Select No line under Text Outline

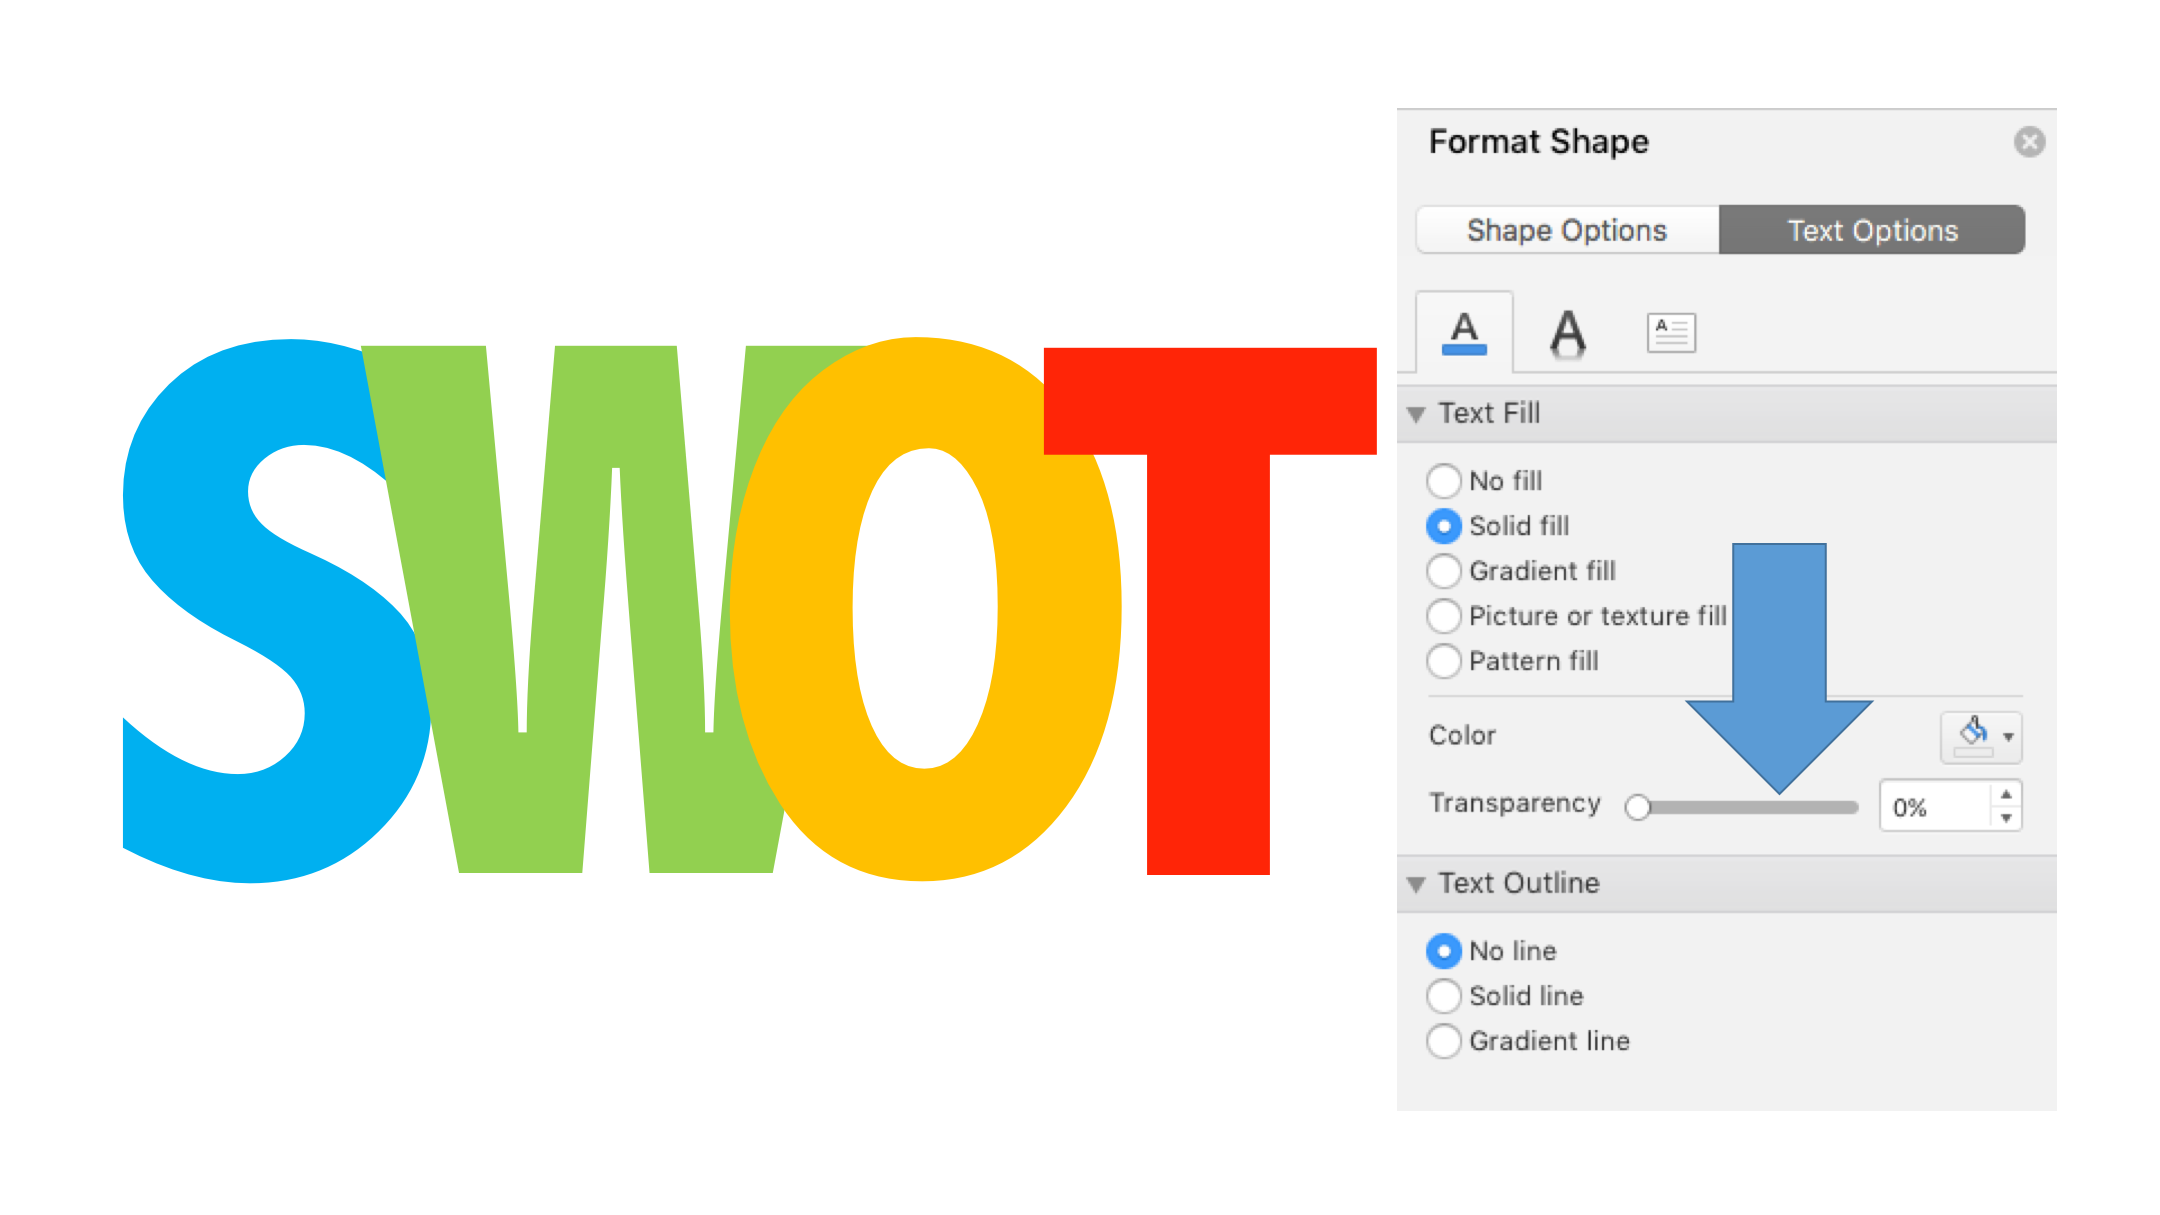1444,951
